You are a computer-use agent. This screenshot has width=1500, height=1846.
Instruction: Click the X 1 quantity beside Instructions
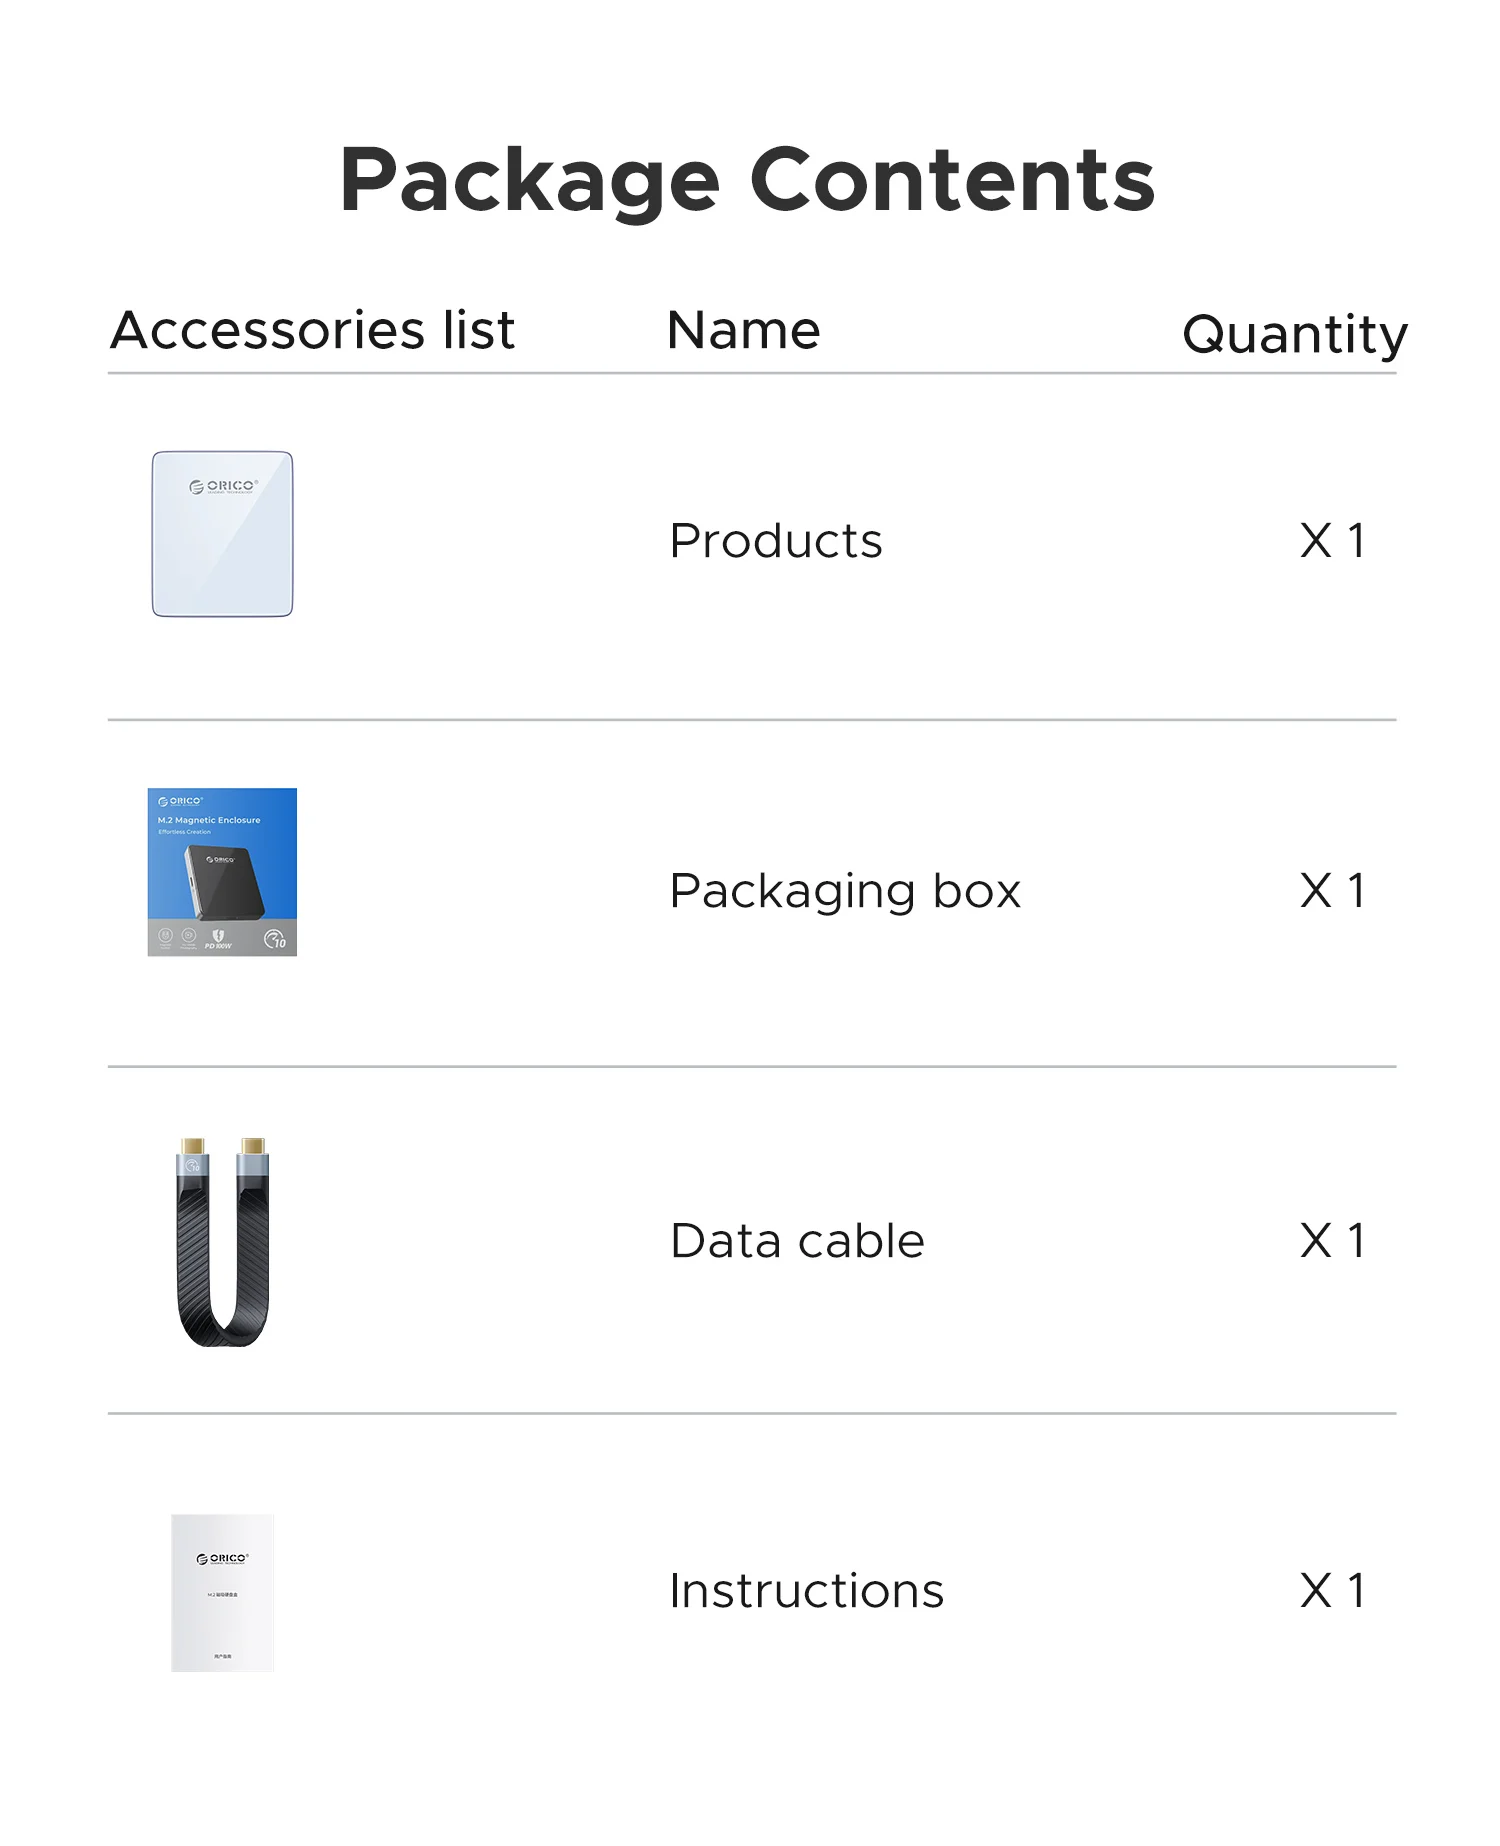[x=1332, y=1591]
